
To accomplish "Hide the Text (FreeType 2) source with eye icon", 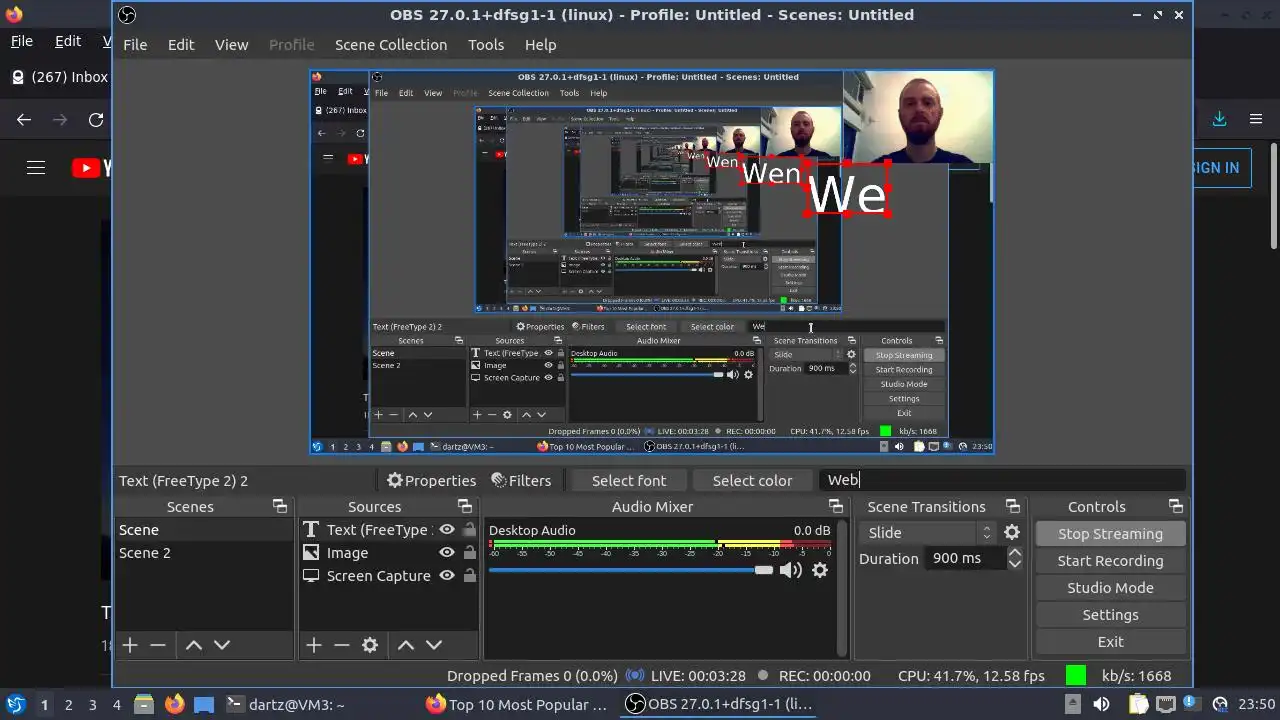I will pos(447,530).
